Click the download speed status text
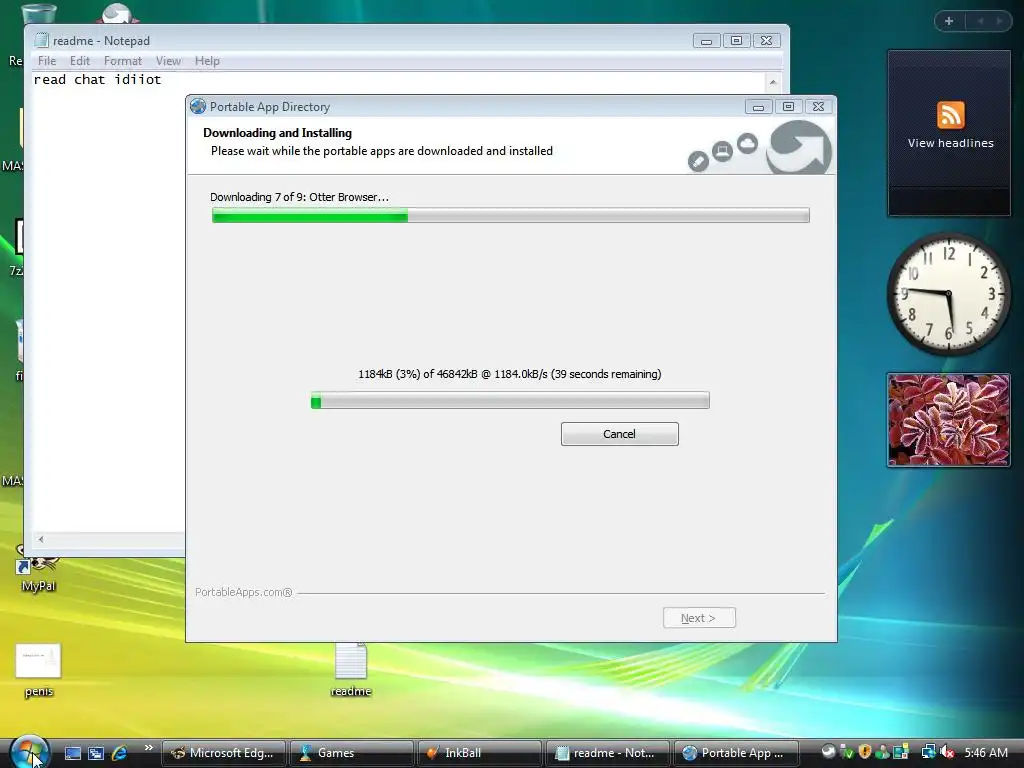Image resolution: width=1024 pixels, height=768 pixels. click(509, 374)
